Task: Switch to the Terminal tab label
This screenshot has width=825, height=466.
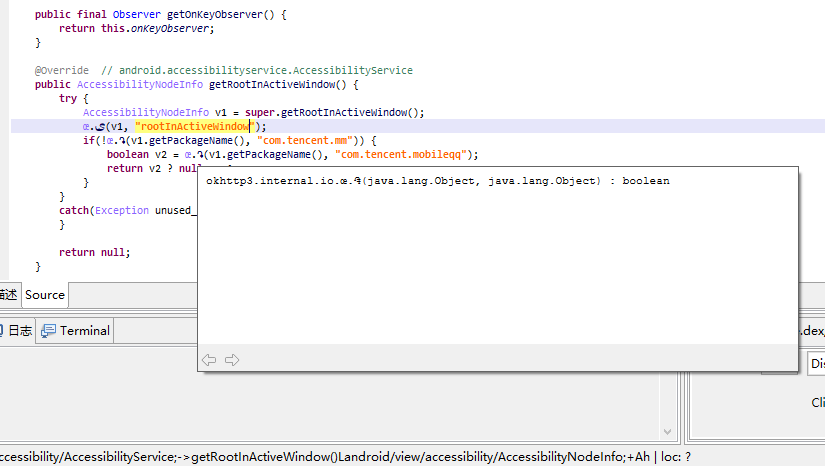Action: coord(84,331)
